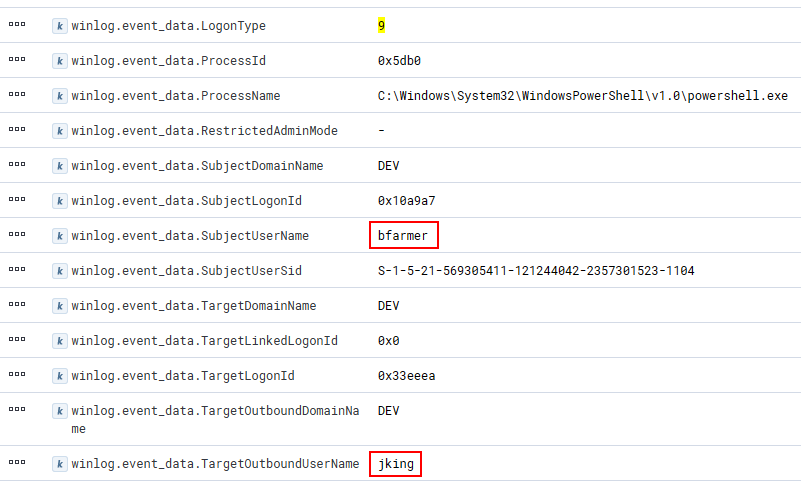The height and width of the screenshot is (488, 801).
Task: Click the bfarmer SubjectUserName value
Action: (x=403, y=236)
